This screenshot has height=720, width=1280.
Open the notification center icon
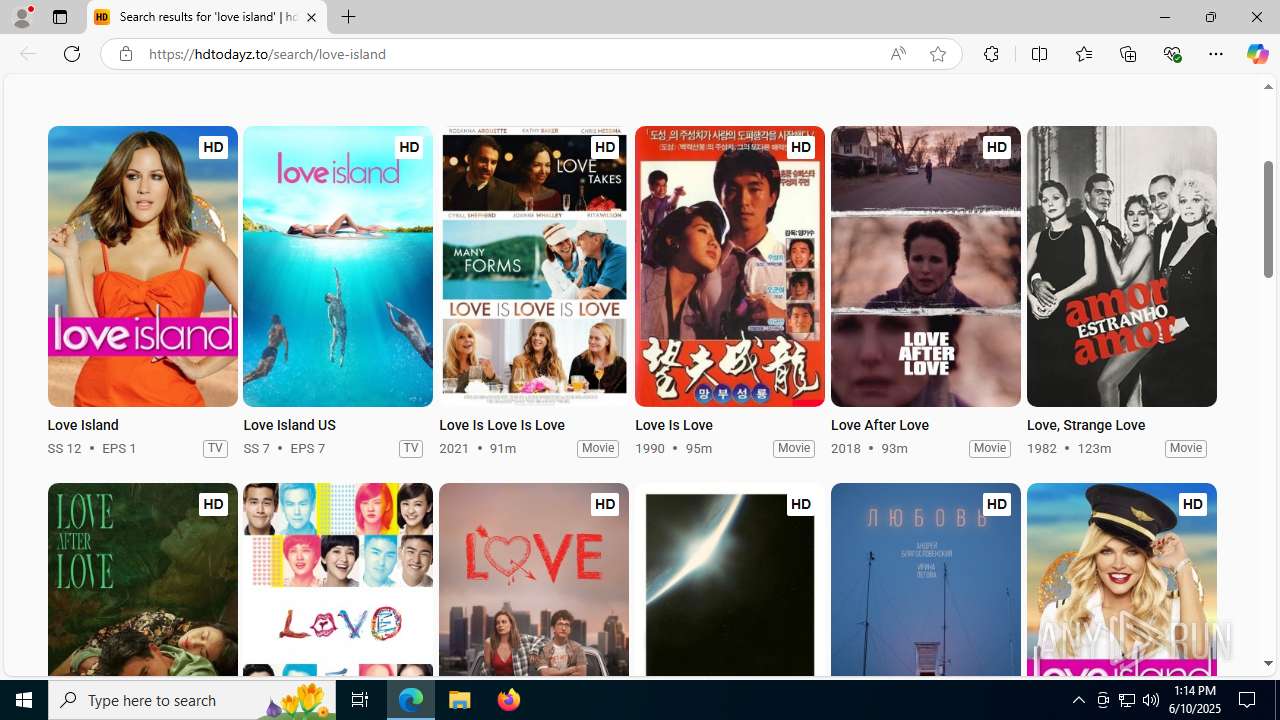(x=1248, y=700)
